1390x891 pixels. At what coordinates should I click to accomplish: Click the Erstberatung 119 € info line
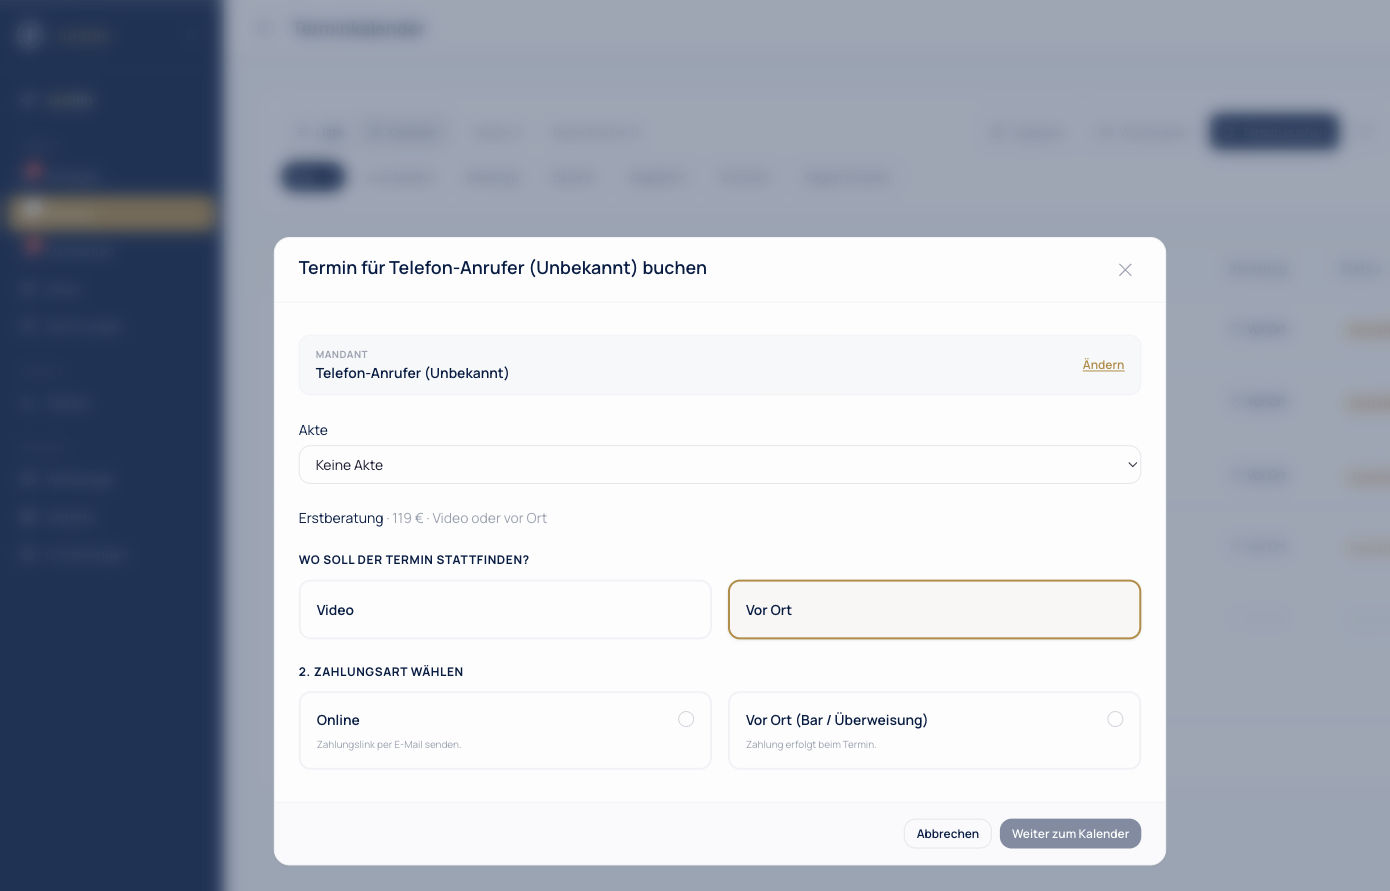click(x=423, y=518)
